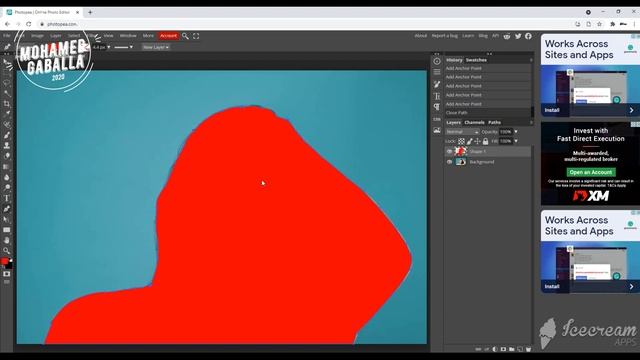Open the Reddit link icon
The image size is (640, 360).
(507, 36)
